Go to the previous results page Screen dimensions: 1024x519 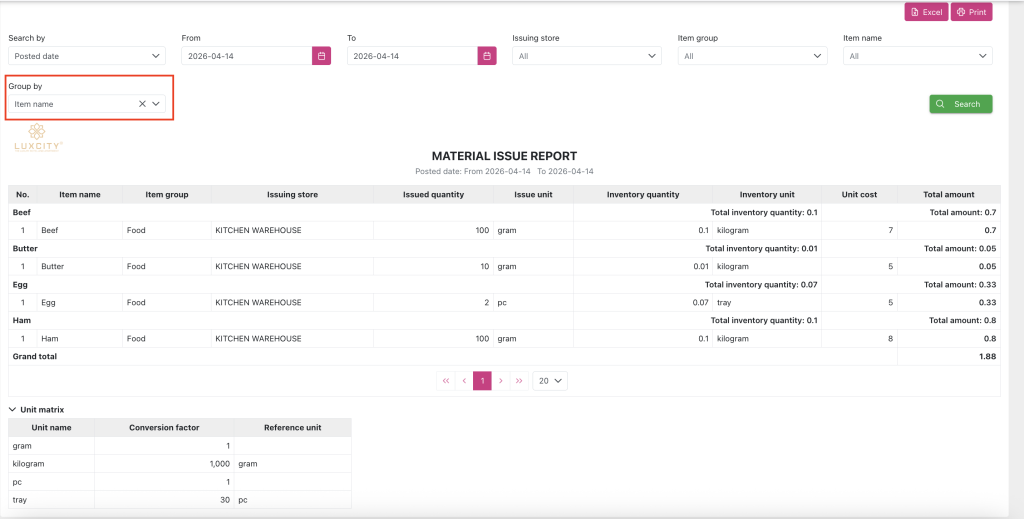click(464, 381)
